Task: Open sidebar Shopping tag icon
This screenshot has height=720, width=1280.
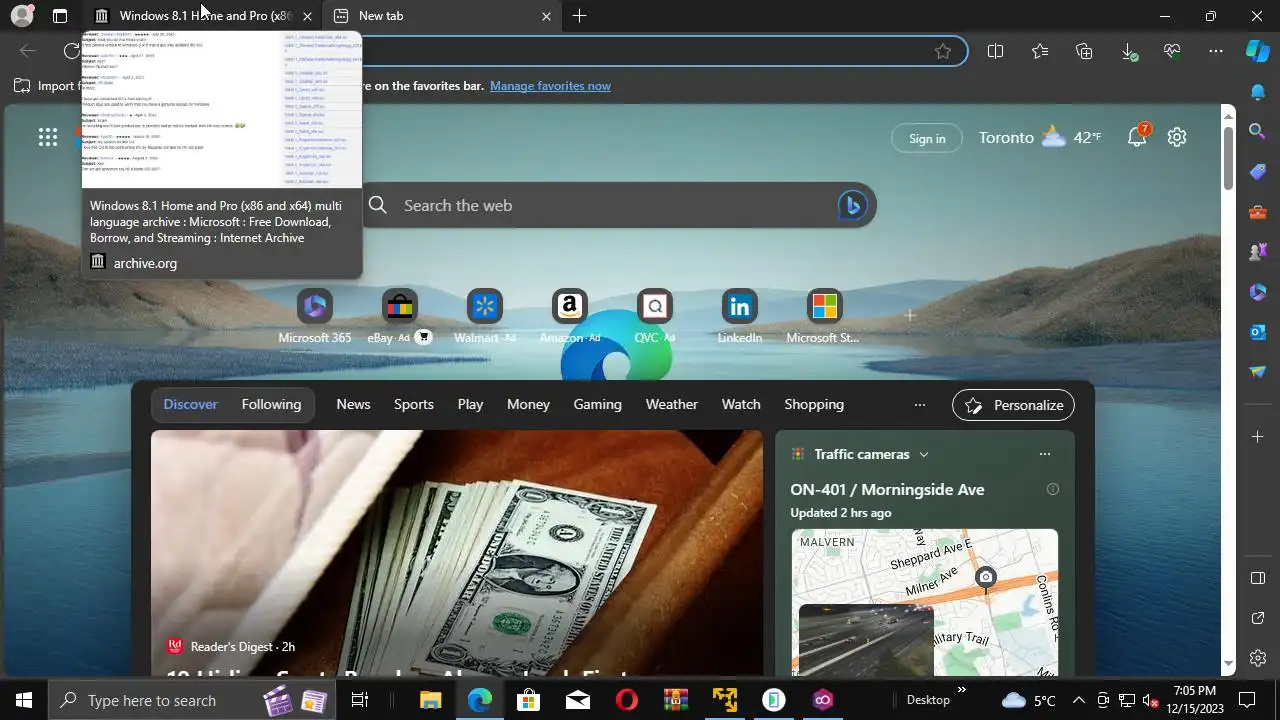Action: (x=1258, y=171)
